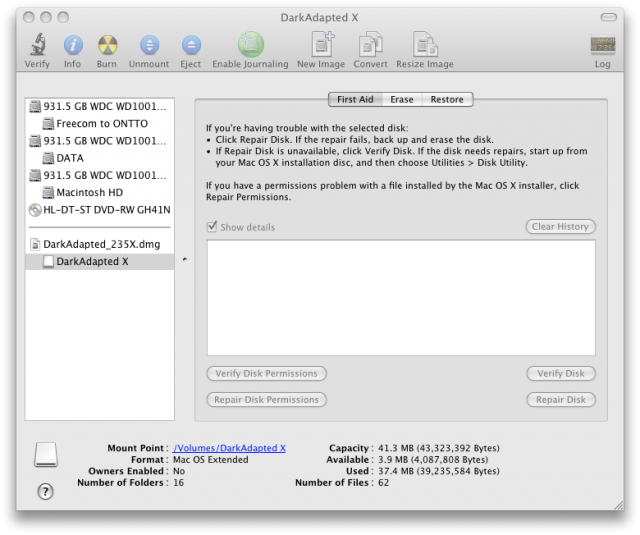Select the Macintosh HD volume
This screenshot has width=640, height=535.
point(99,192)
